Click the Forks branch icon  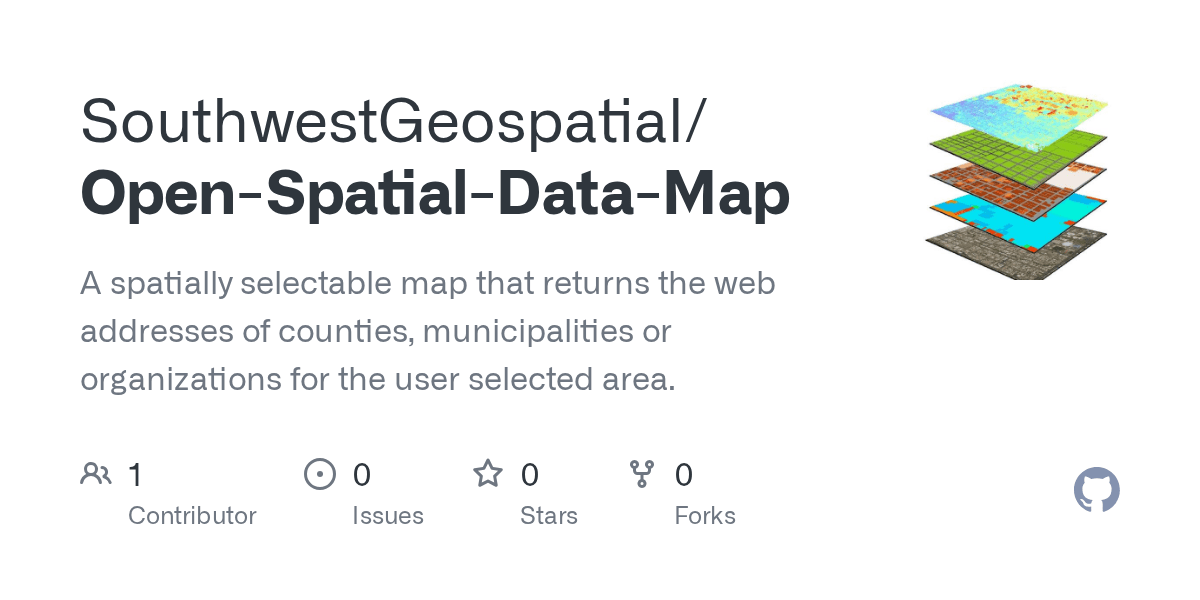coord(642,474)
